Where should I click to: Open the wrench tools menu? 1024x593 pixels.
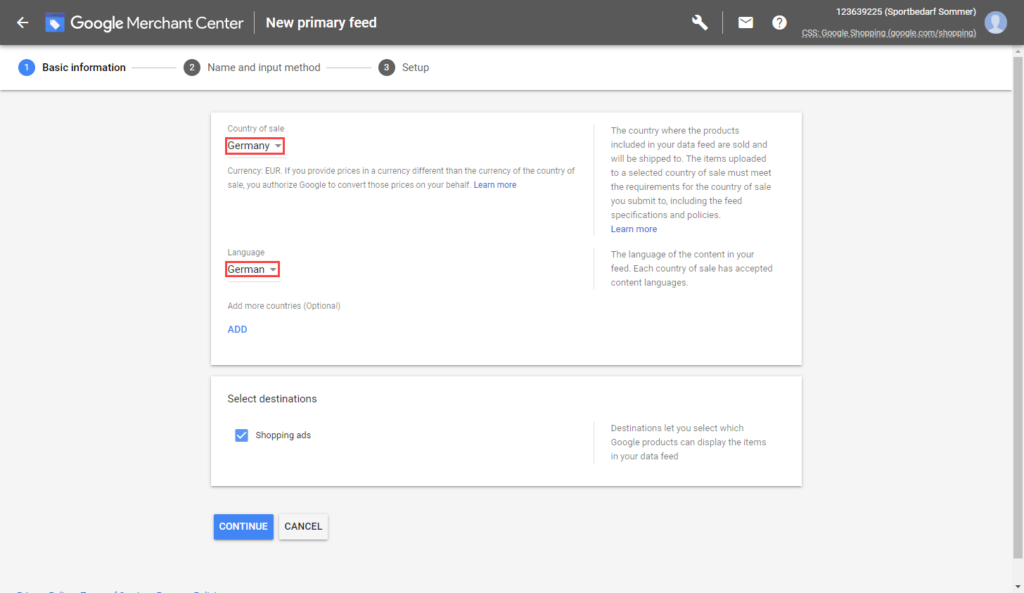click(x=700, y=22)
